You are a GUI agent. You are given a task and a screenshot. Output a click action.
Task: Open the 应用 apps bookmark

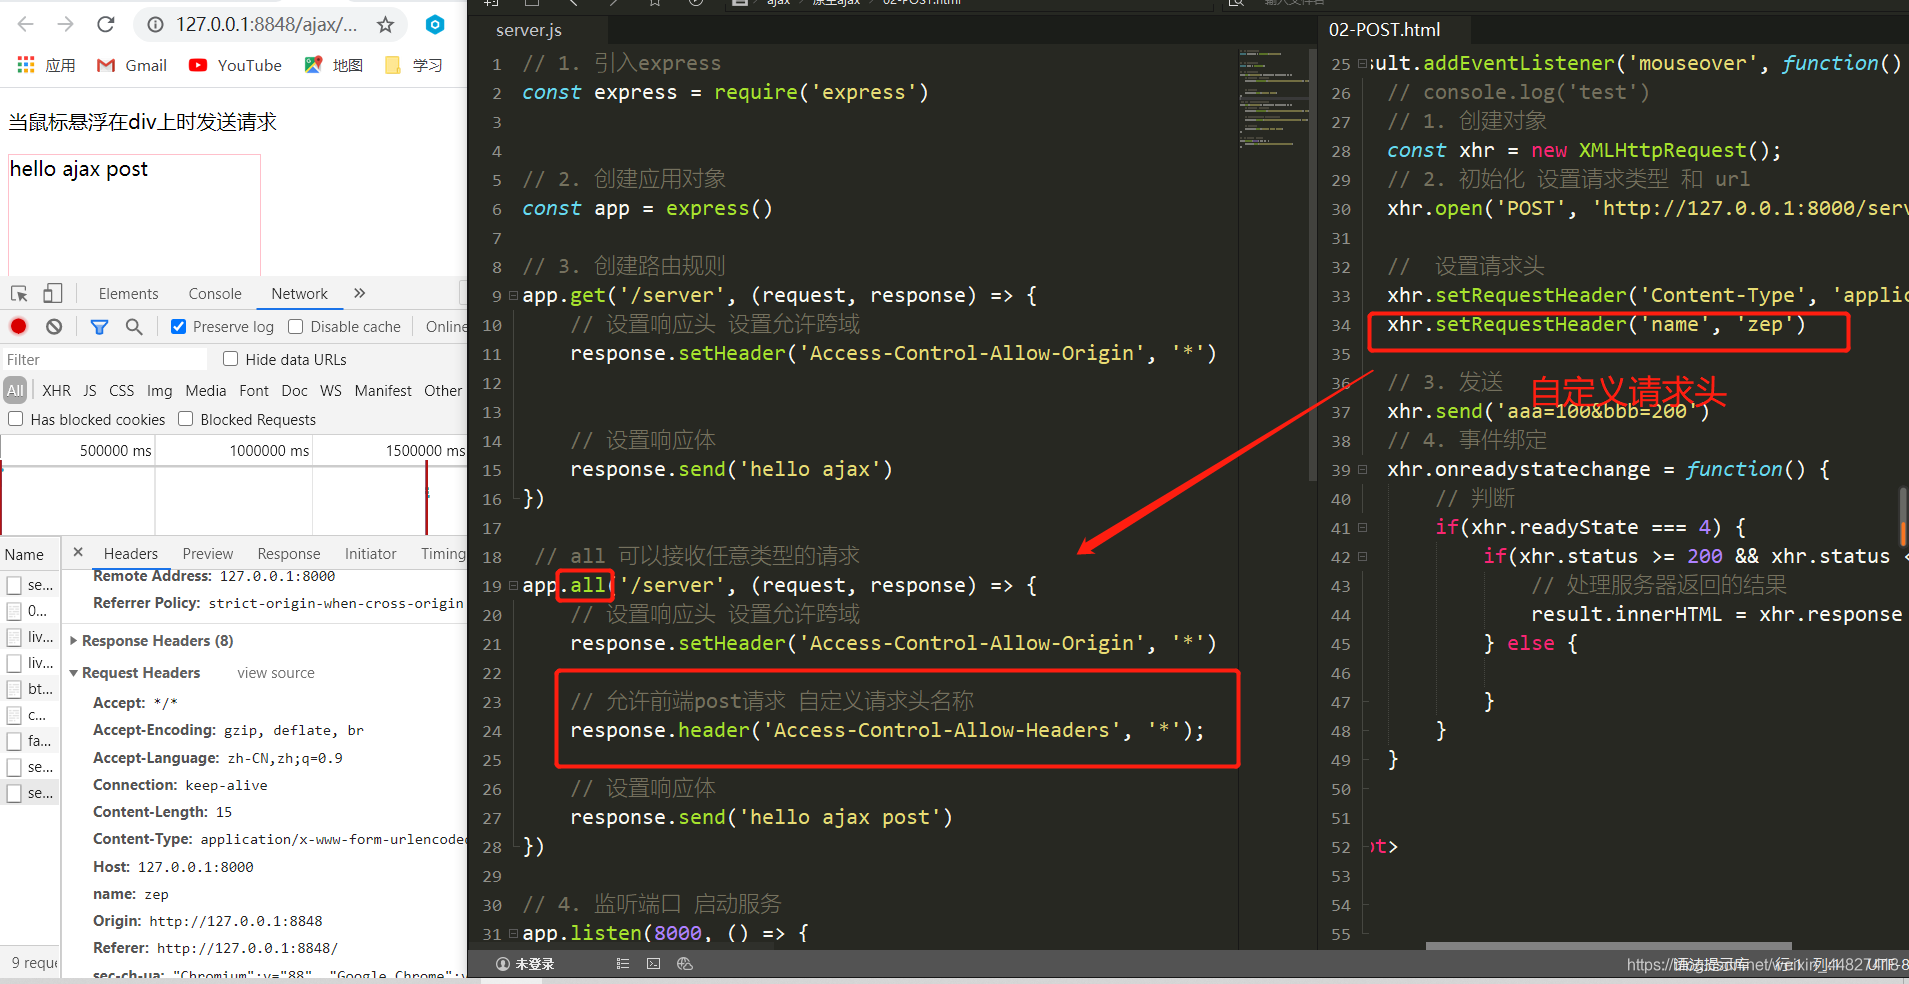(47, 65)
